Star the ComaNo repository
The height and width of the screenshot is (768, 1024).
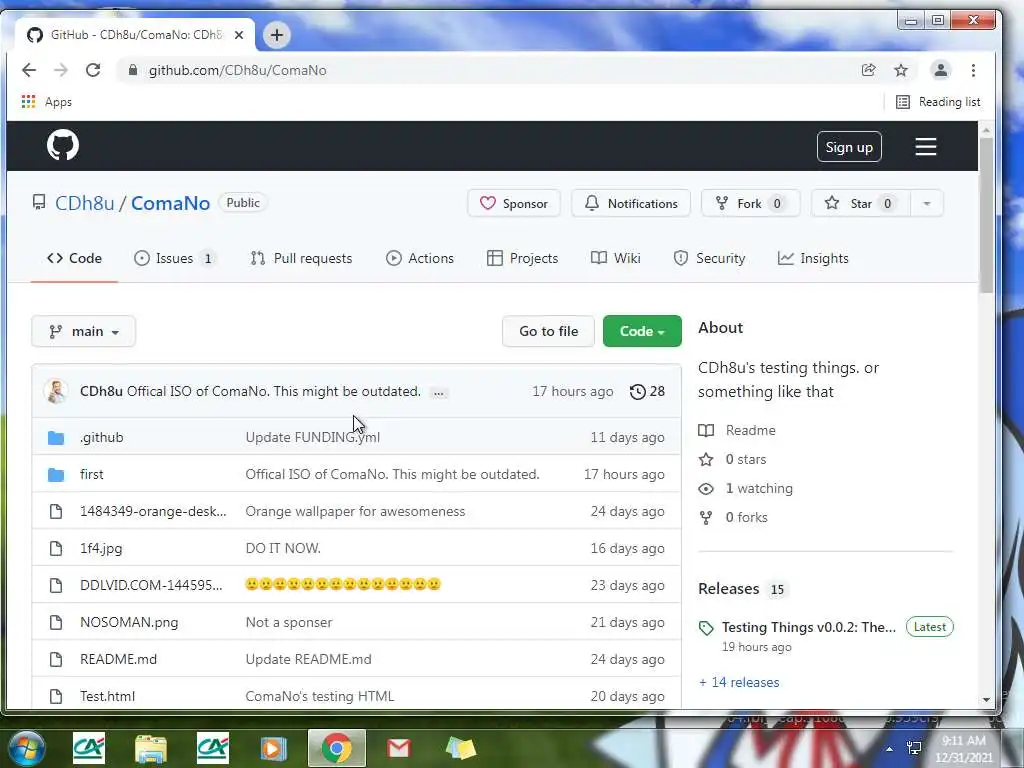861,203
